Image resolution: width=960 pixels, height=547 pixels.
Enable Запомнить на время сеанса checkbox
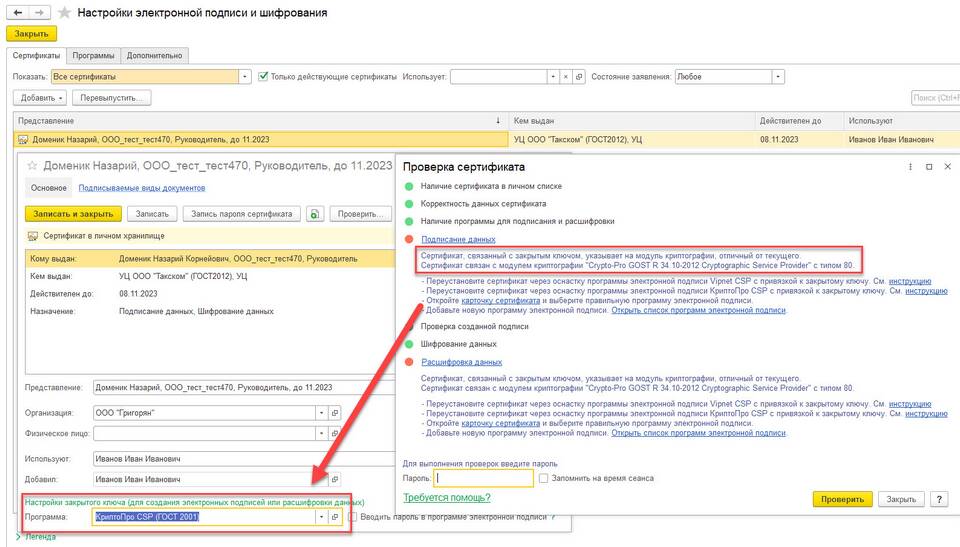543,478
